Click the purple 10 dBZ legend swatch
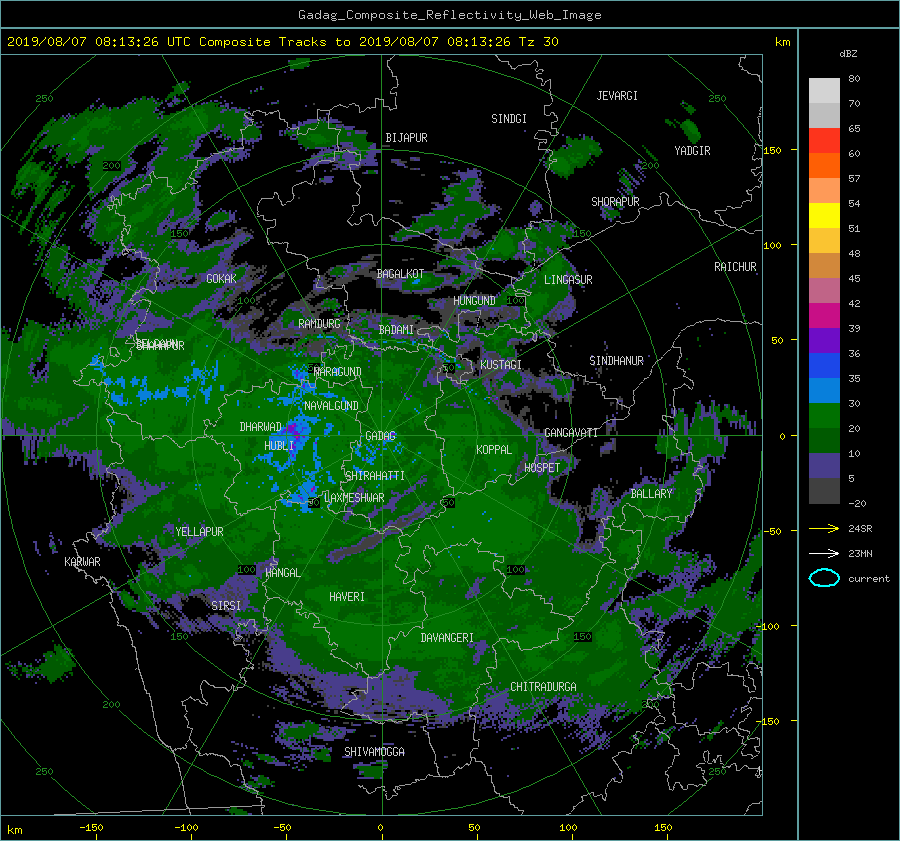This screenshot has height=841, width=900. tap(824, 465)
